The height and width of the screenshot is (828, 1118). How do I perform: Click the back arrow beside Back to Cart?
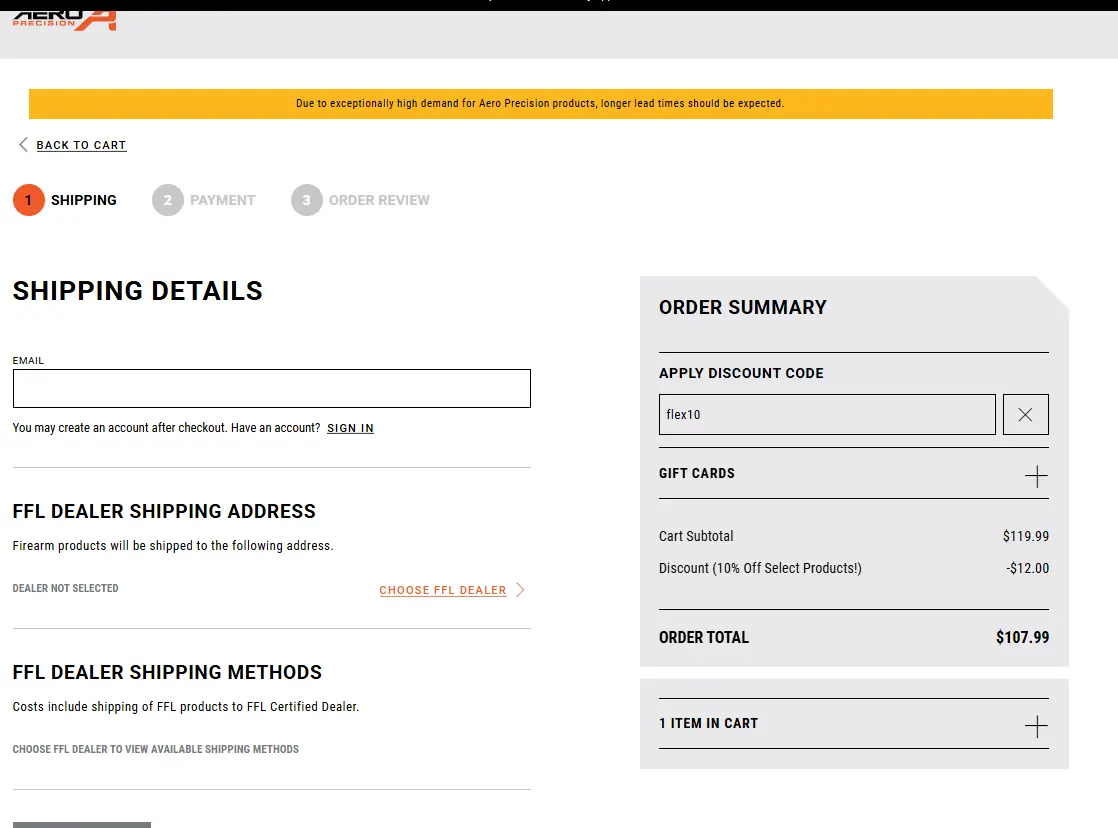(x=23, y=145)
